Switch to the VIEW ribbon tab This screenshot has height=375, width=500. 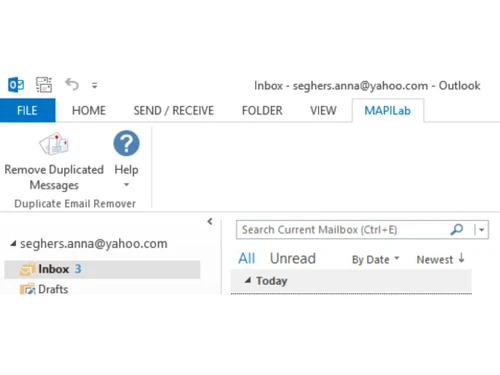tap(323, 110)
